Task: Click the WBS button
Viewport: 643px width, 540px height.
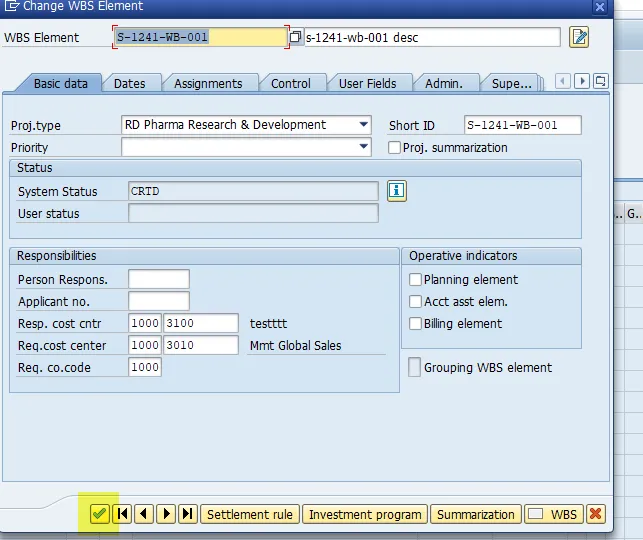Action: pyautogui.click(x=554, y=514)
